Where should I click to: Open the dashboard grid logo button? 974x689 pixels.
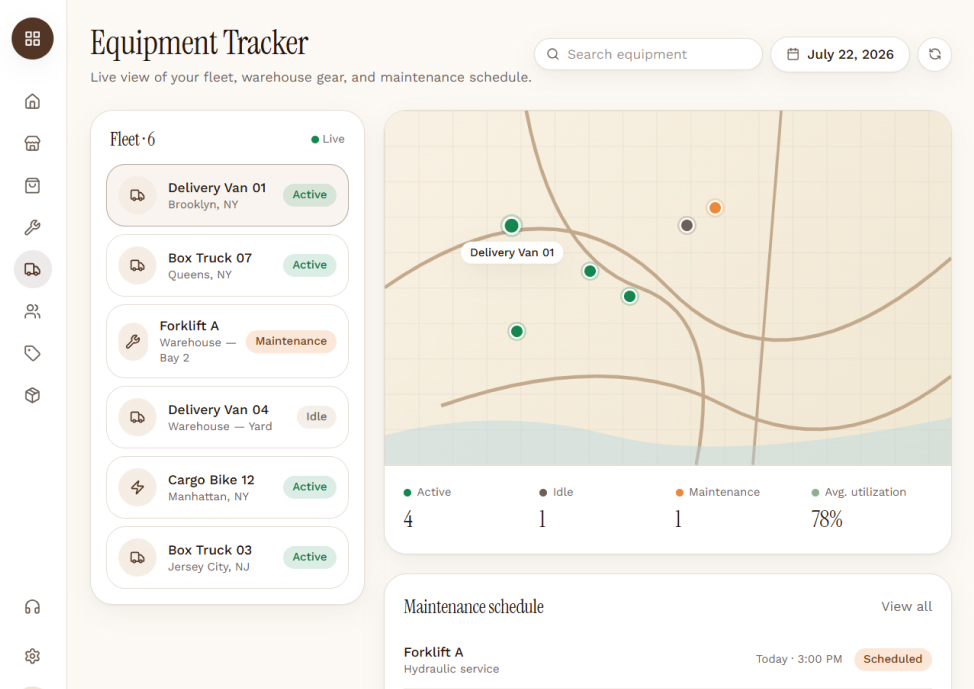pos(32,39)
